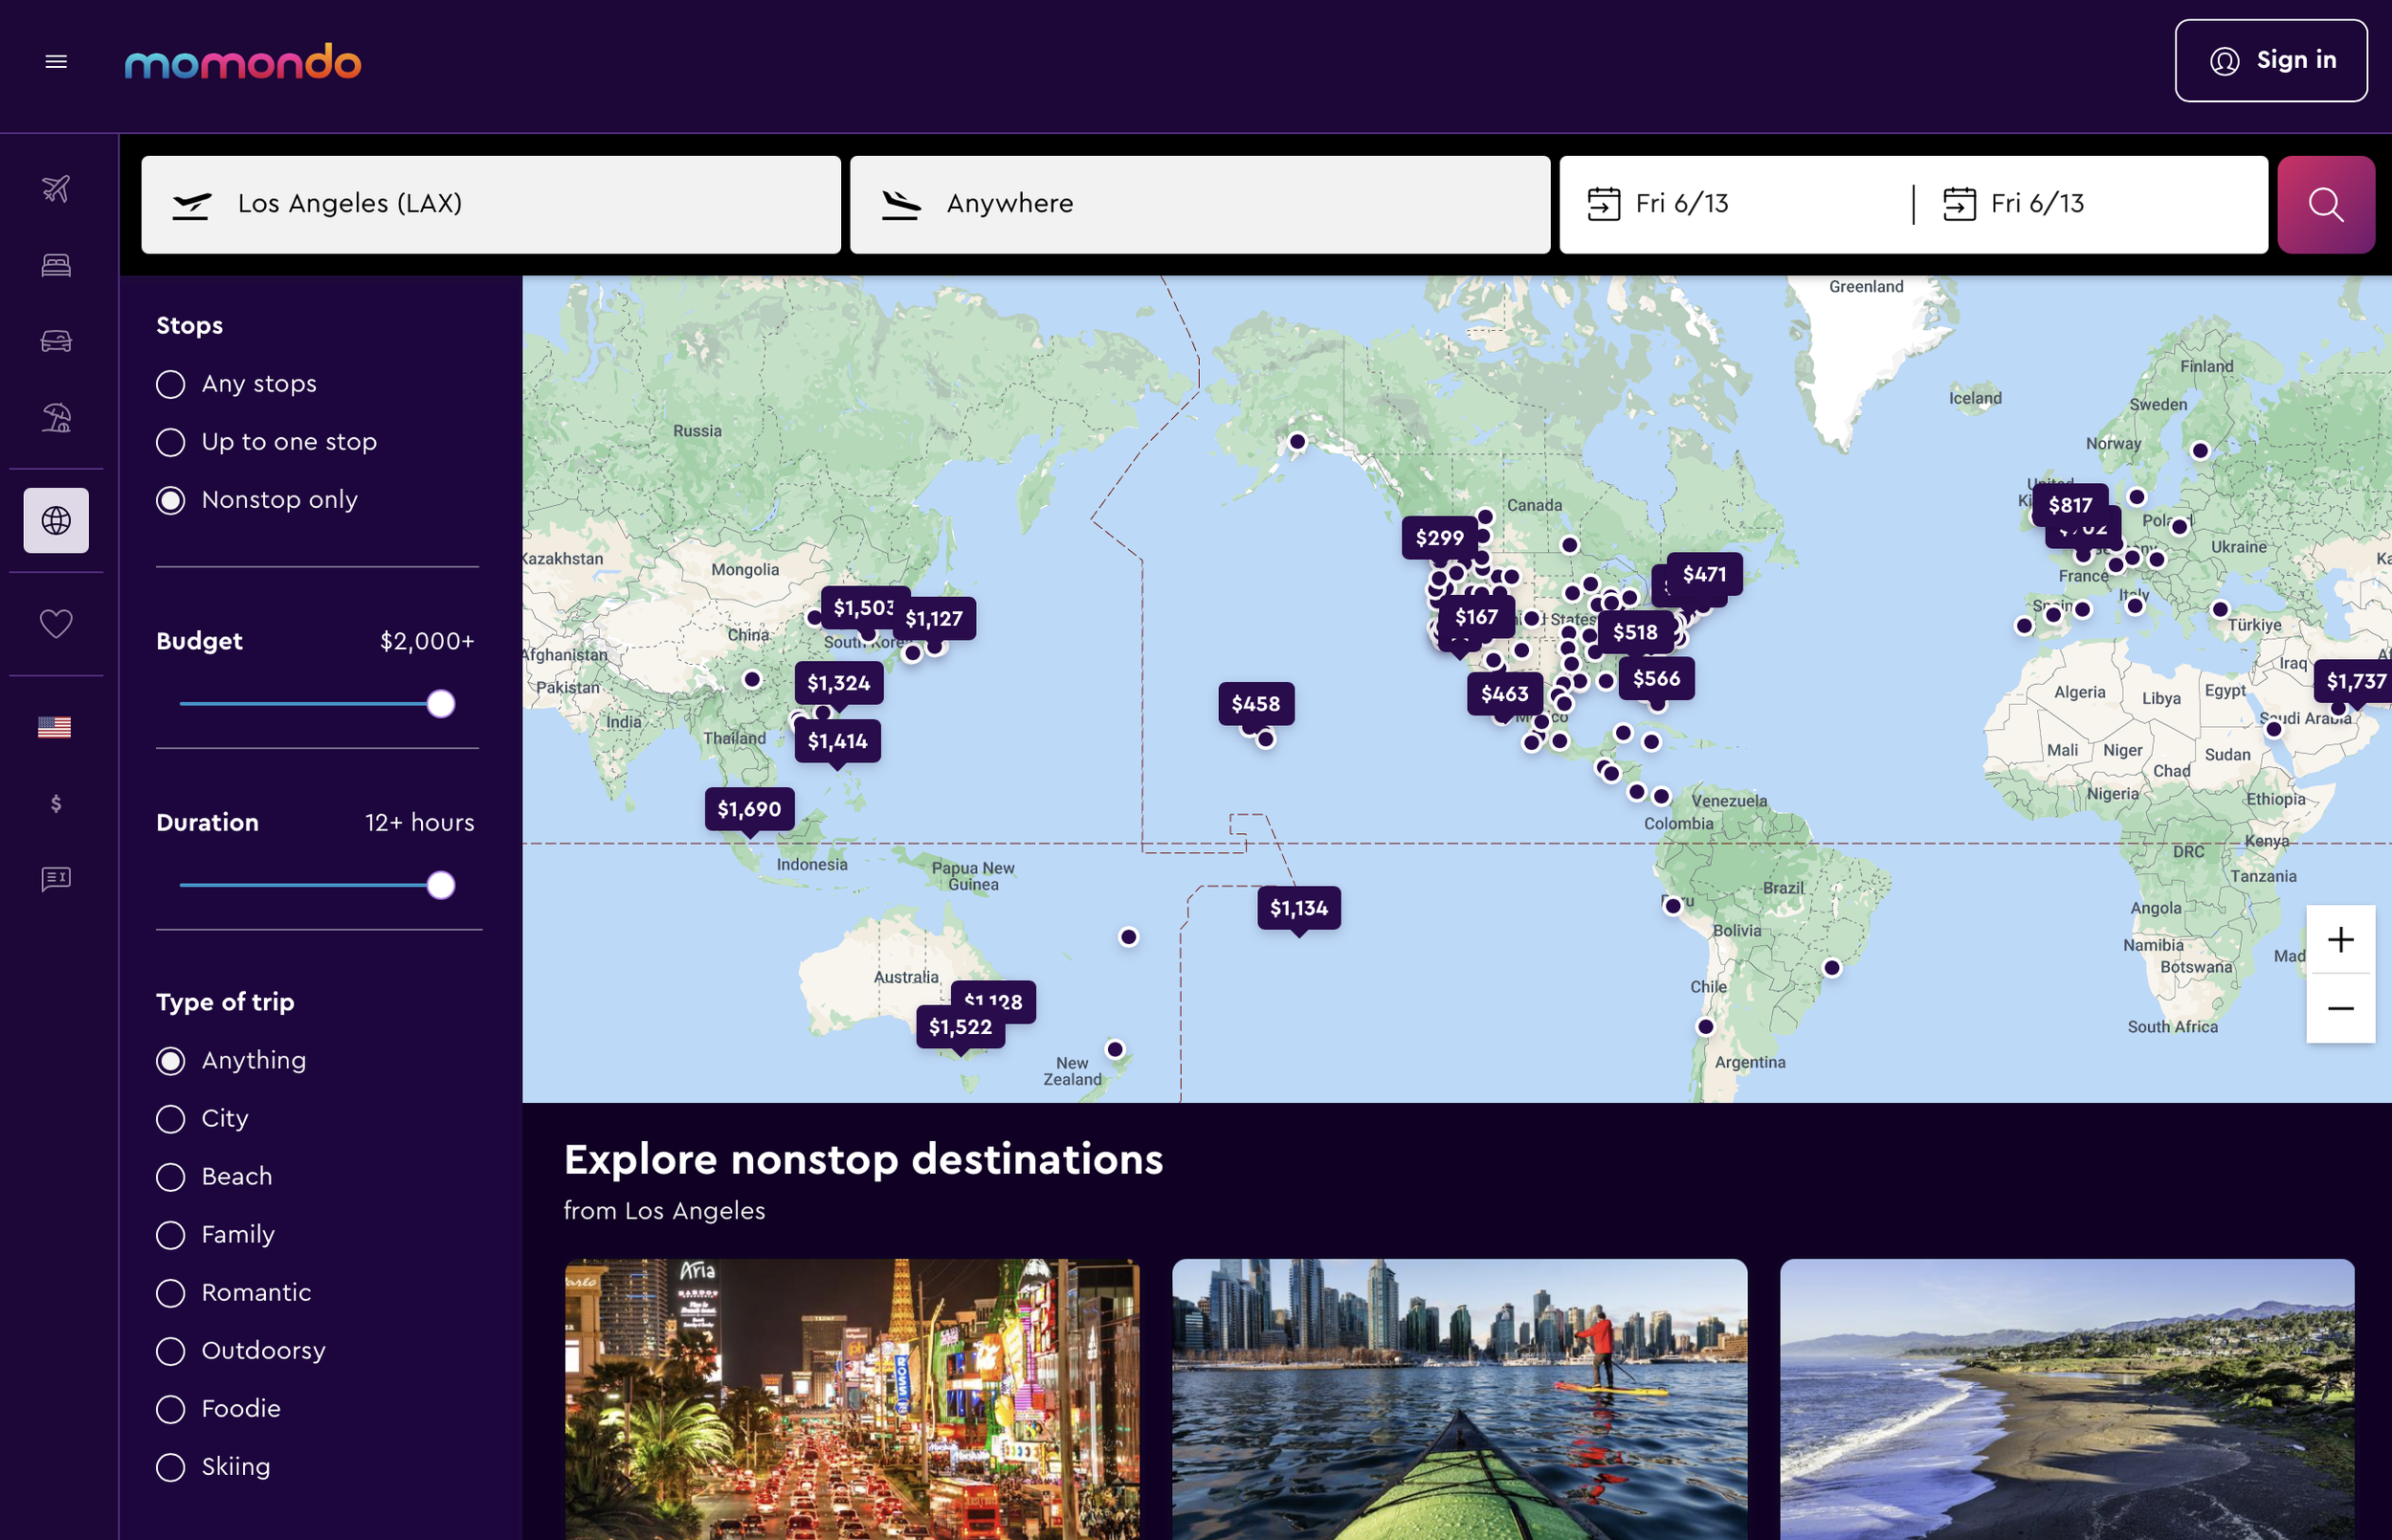Click the momondo logo
This screenshot has height=1540, width=2392.
click(242, 62)
